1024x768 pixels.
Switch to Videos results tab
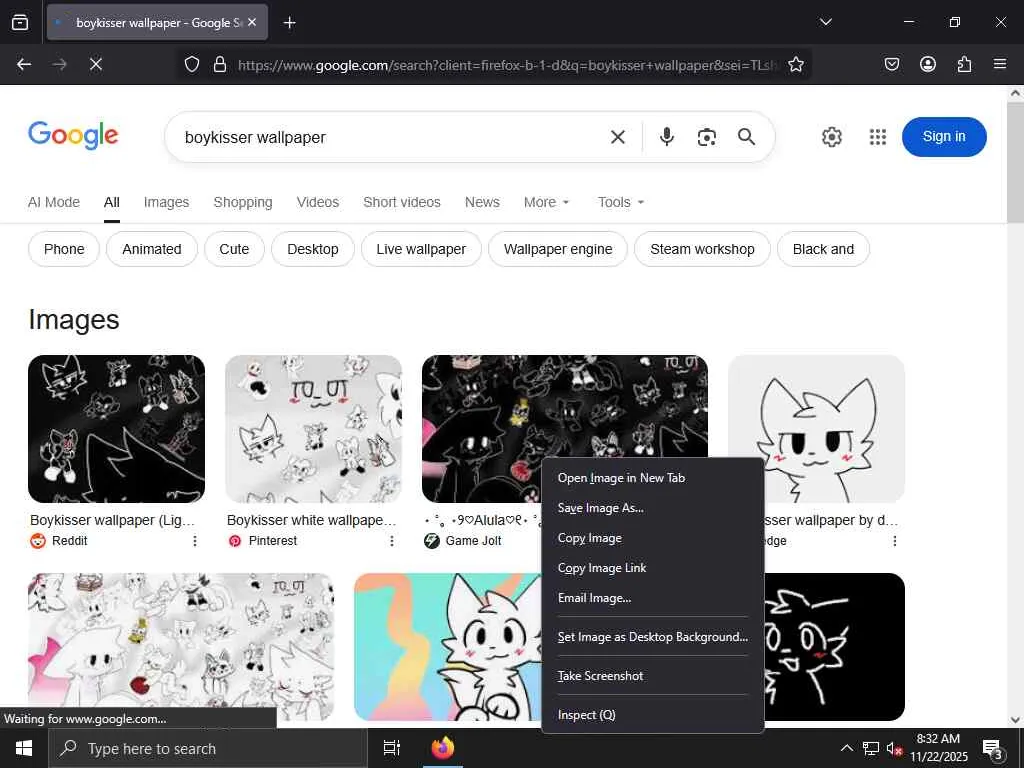[x=317, y=202]
